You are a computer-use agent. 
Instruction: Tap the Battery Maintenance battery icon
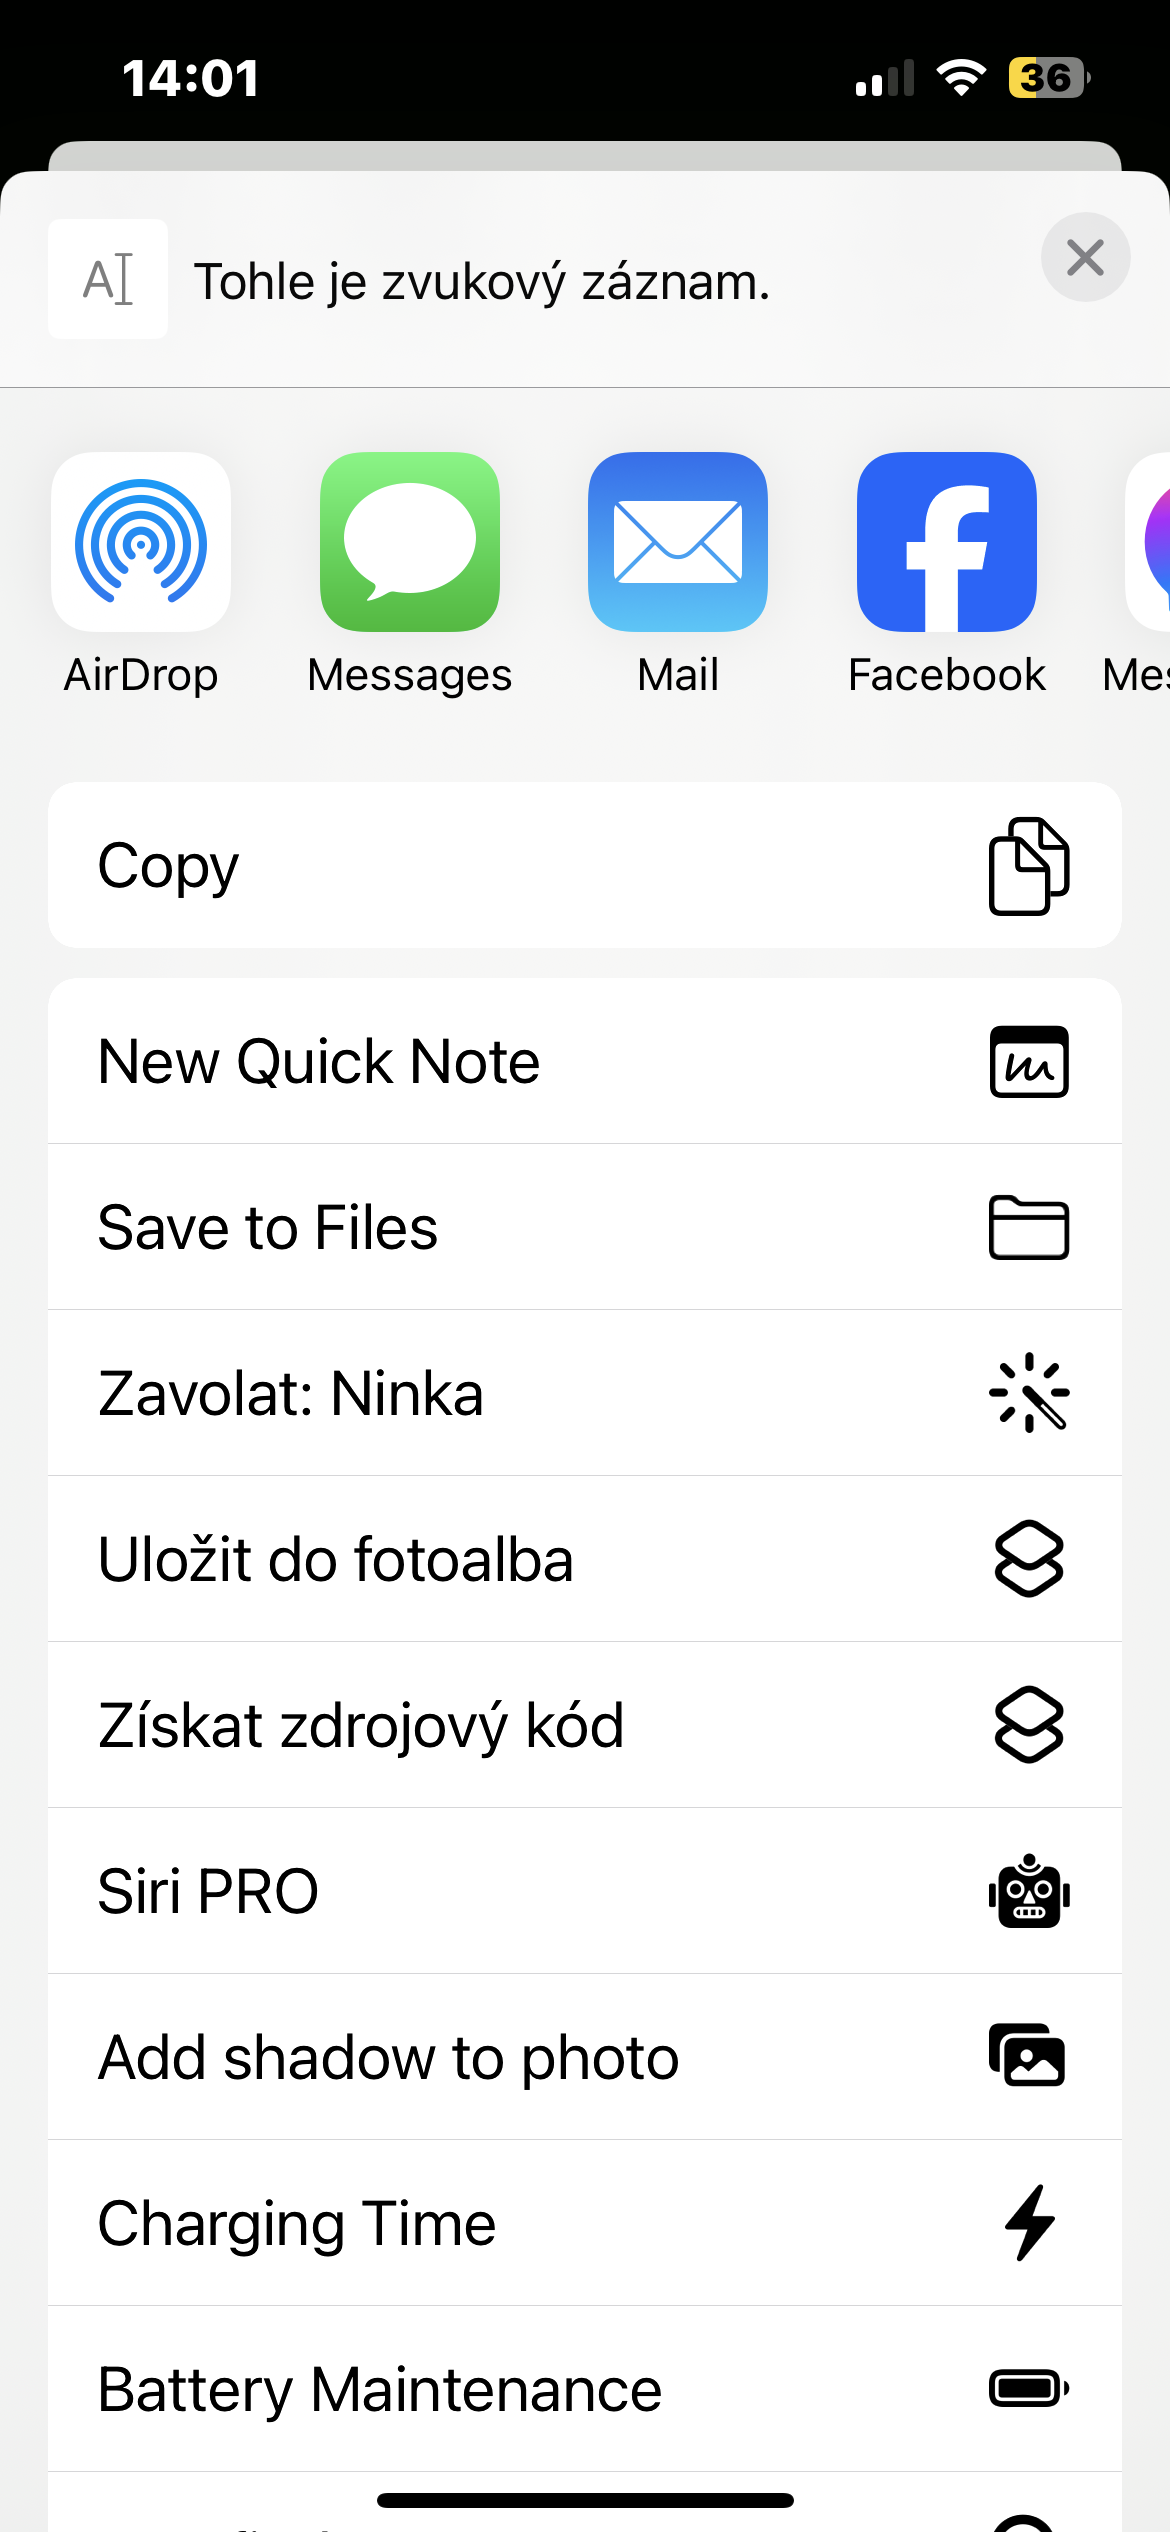(1029, 2390)
